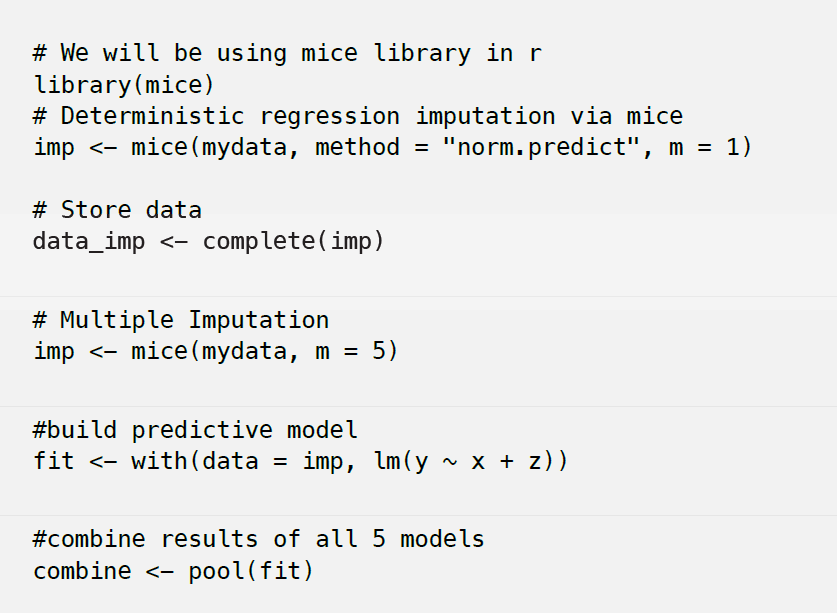Image resolution: width=837 pixels, height=613 pixels.
Task: Click the 'combine' variable name
Action: [x=82, y=571]
